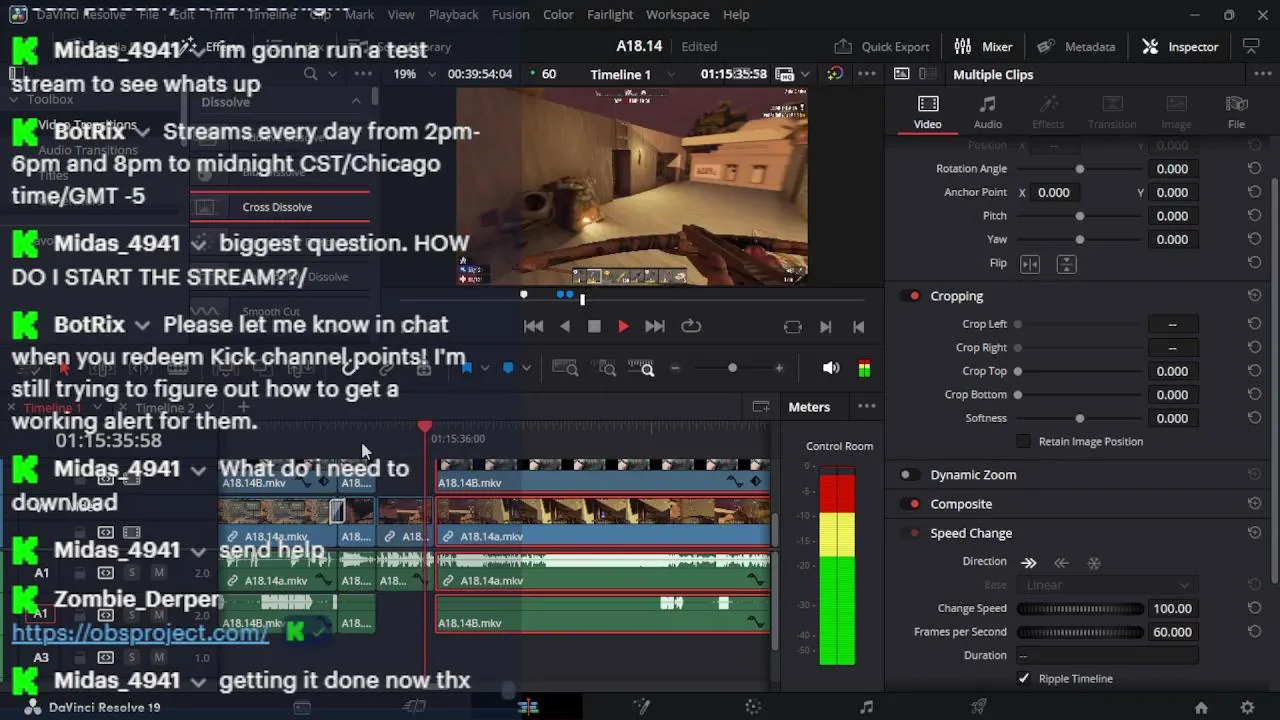Image resolution: width=1280 pixels, height=720 pixels.
Task: Enable Retain Image Position checkbox
Action: pyautogui.click(x=1023, y=441)
